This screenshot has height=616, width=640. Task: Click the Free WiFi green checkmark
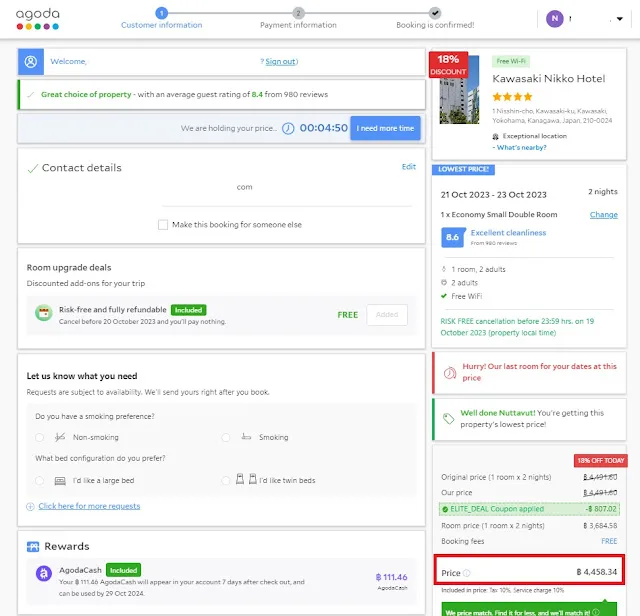pyautogui.click(x=444, y=296)
